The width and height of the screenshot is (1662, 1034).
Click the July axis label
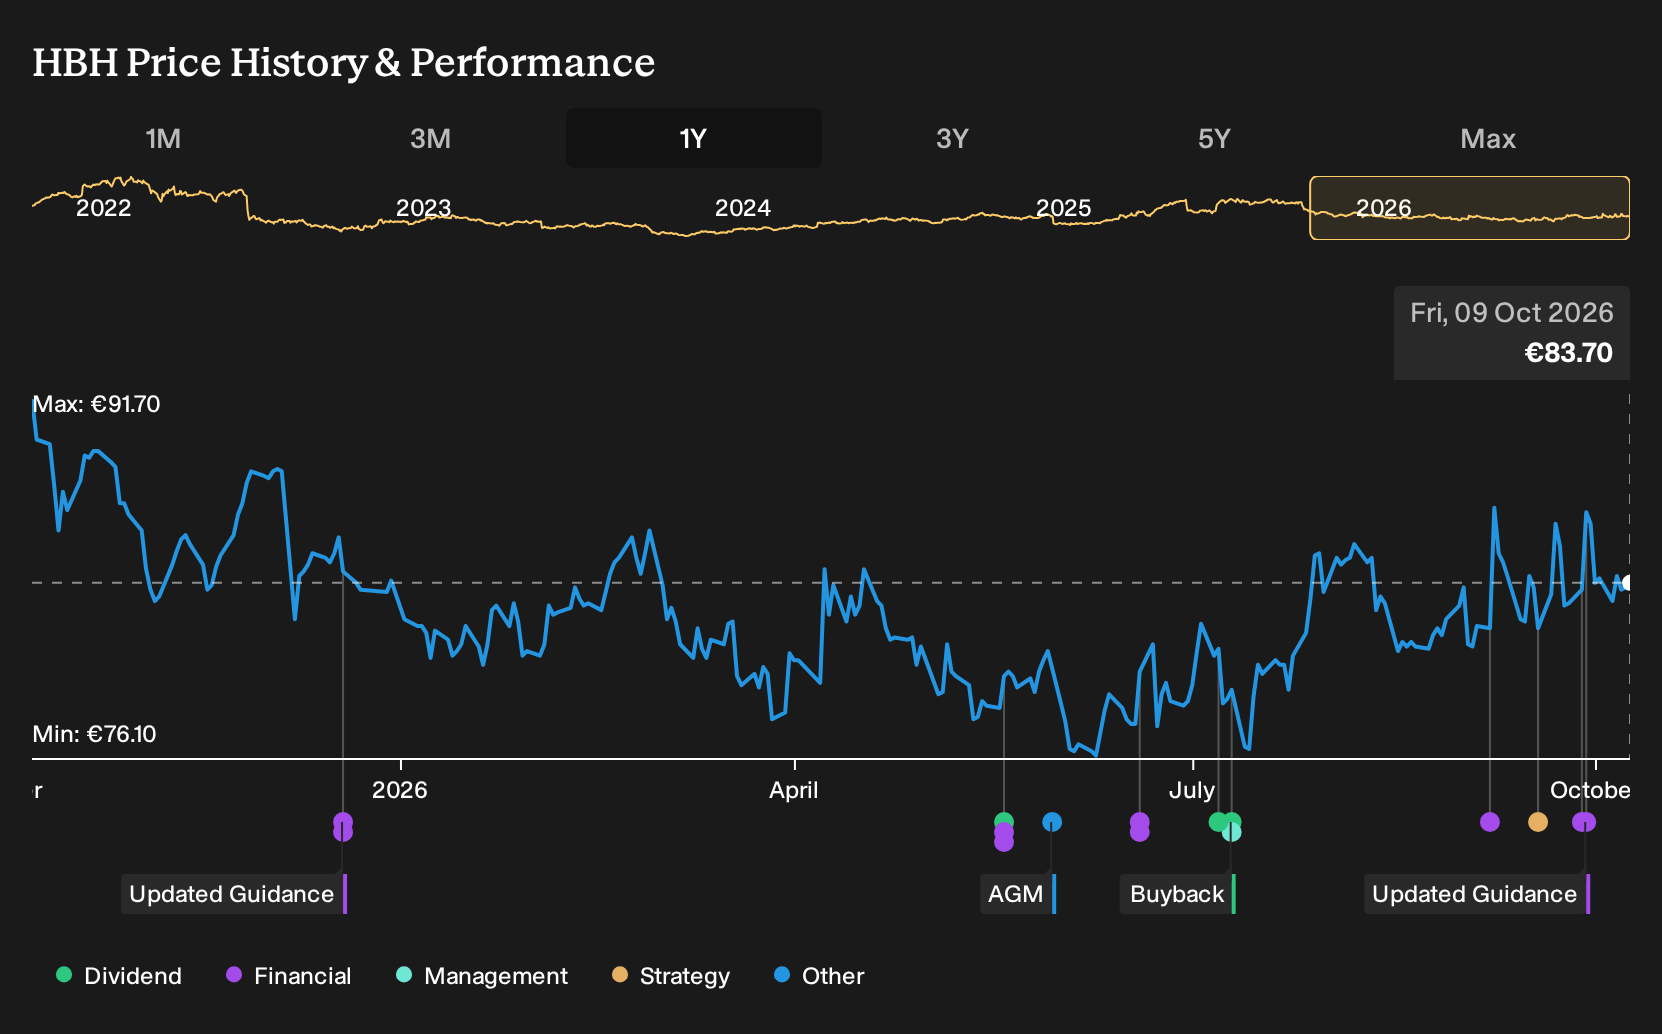1192,790
